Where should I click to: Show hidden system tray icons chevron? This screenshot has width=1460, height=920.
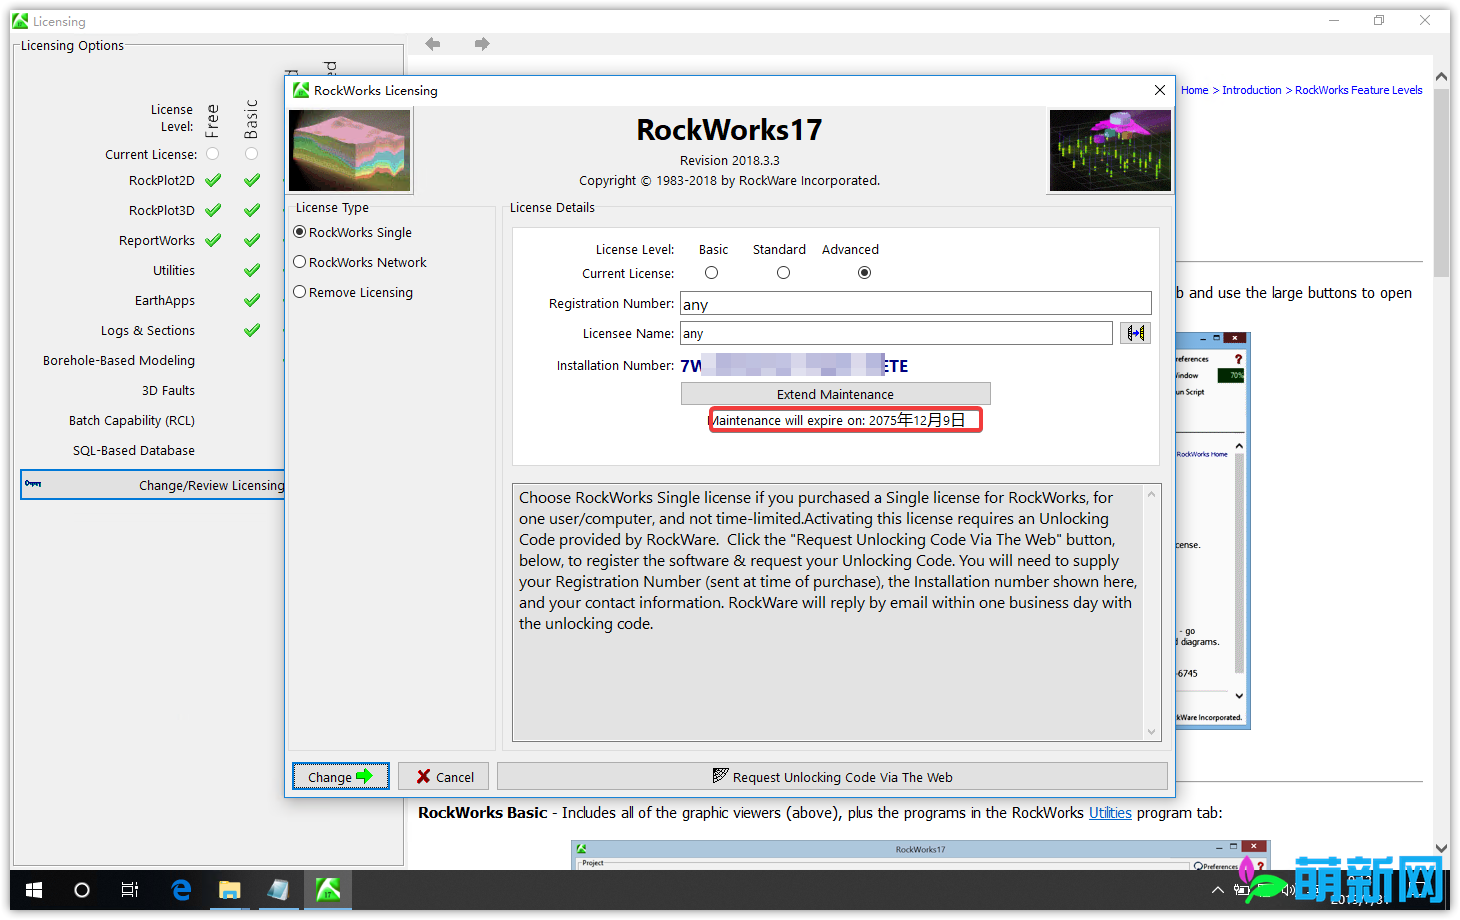point(1217,890)
